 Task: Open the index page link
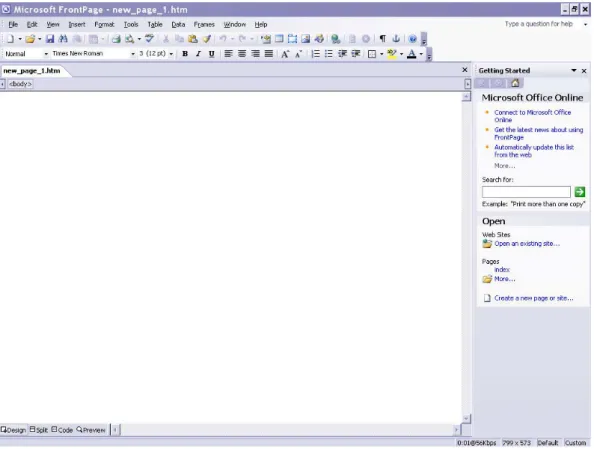(502, 270)
